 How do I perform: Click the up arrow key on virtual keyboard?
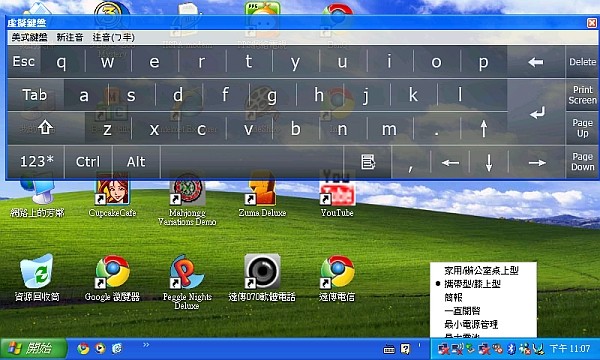coord(484,129)
